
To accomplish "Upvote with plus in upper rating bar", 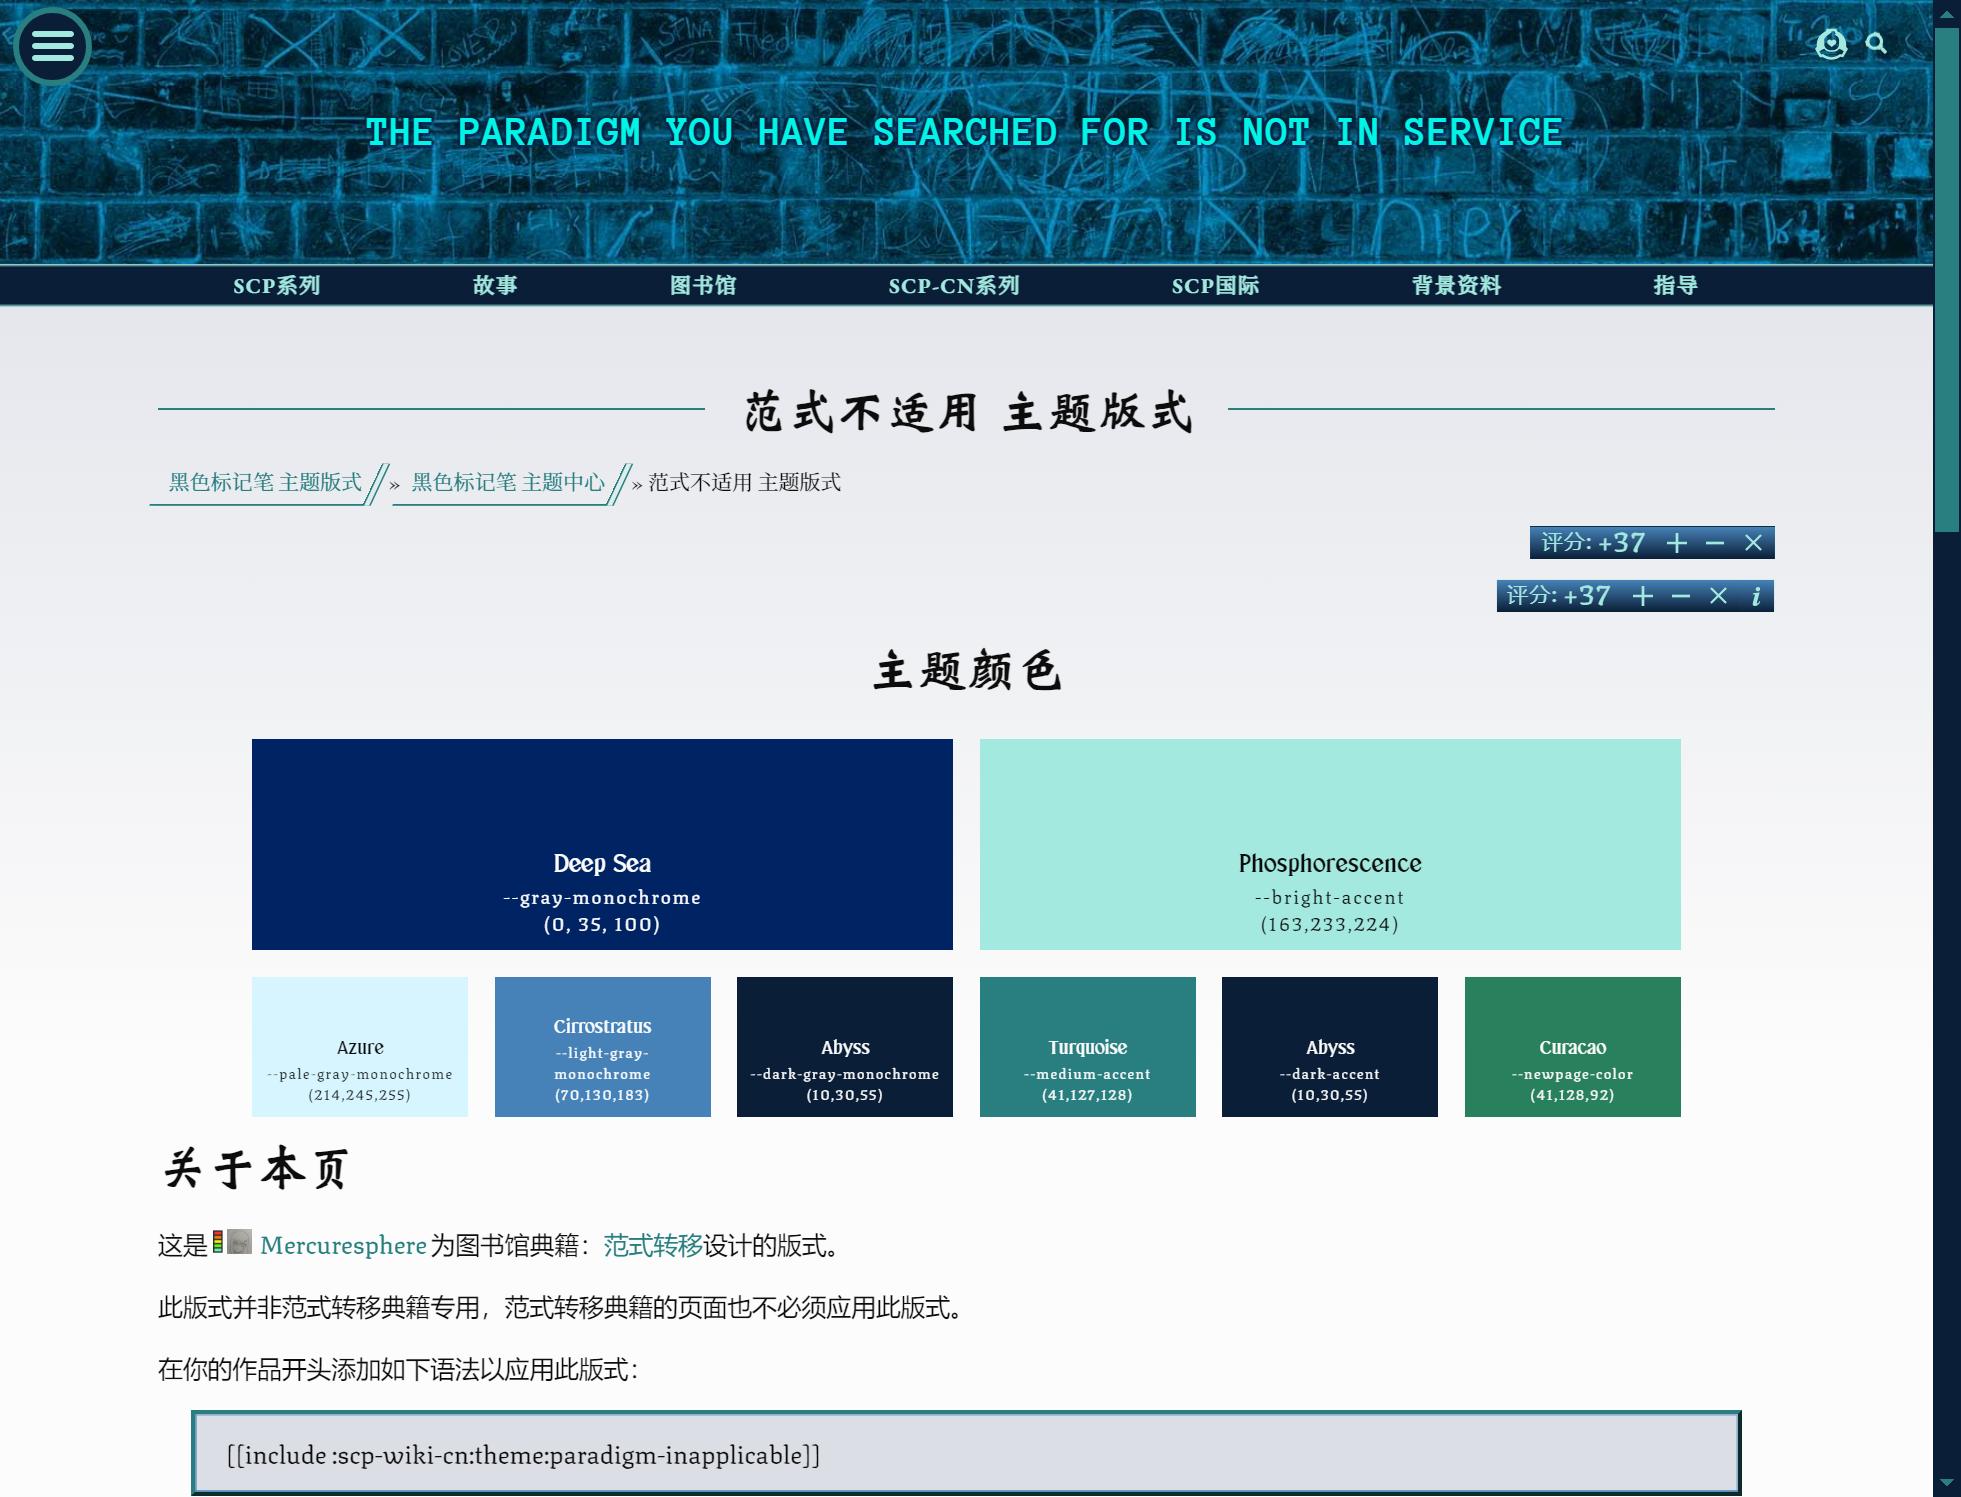I will [1677, 543].
